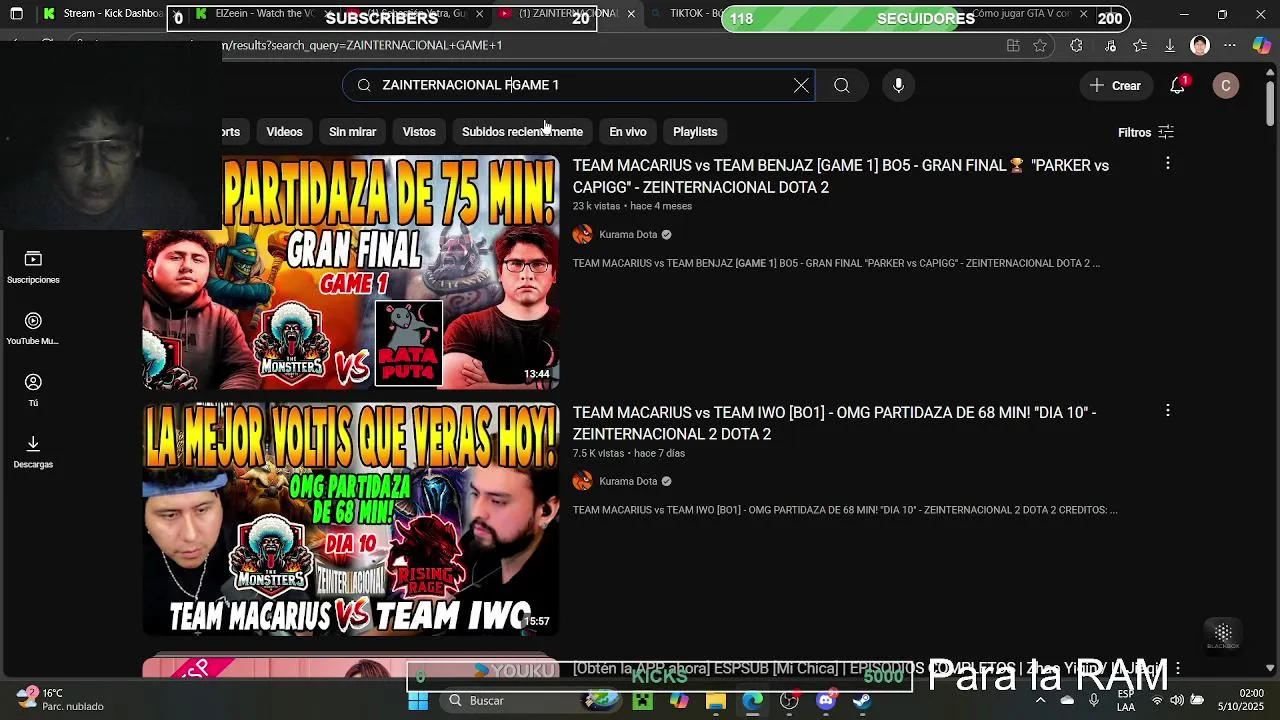Viewport: 1280px width, 720px height.
Task: Open Descargas in the sidebar
Action: point(33,451)
